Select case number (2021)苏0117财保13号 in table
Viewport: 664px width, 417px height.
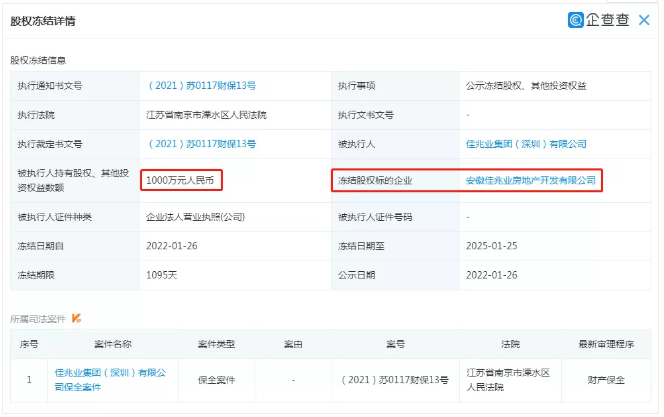pyautogui.click(x=395, y=380)
